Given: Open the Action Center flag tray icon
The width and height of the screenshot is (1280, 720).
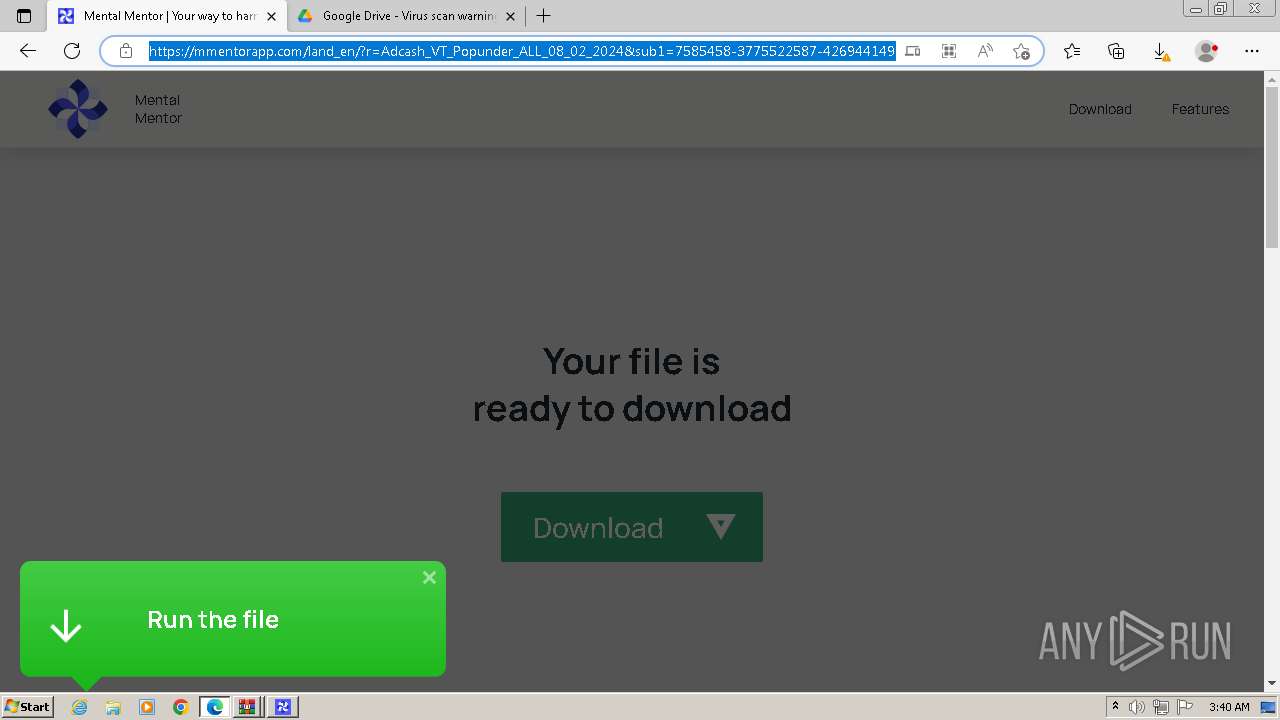Looking at the screenshot, I should tap(1185, 707).
